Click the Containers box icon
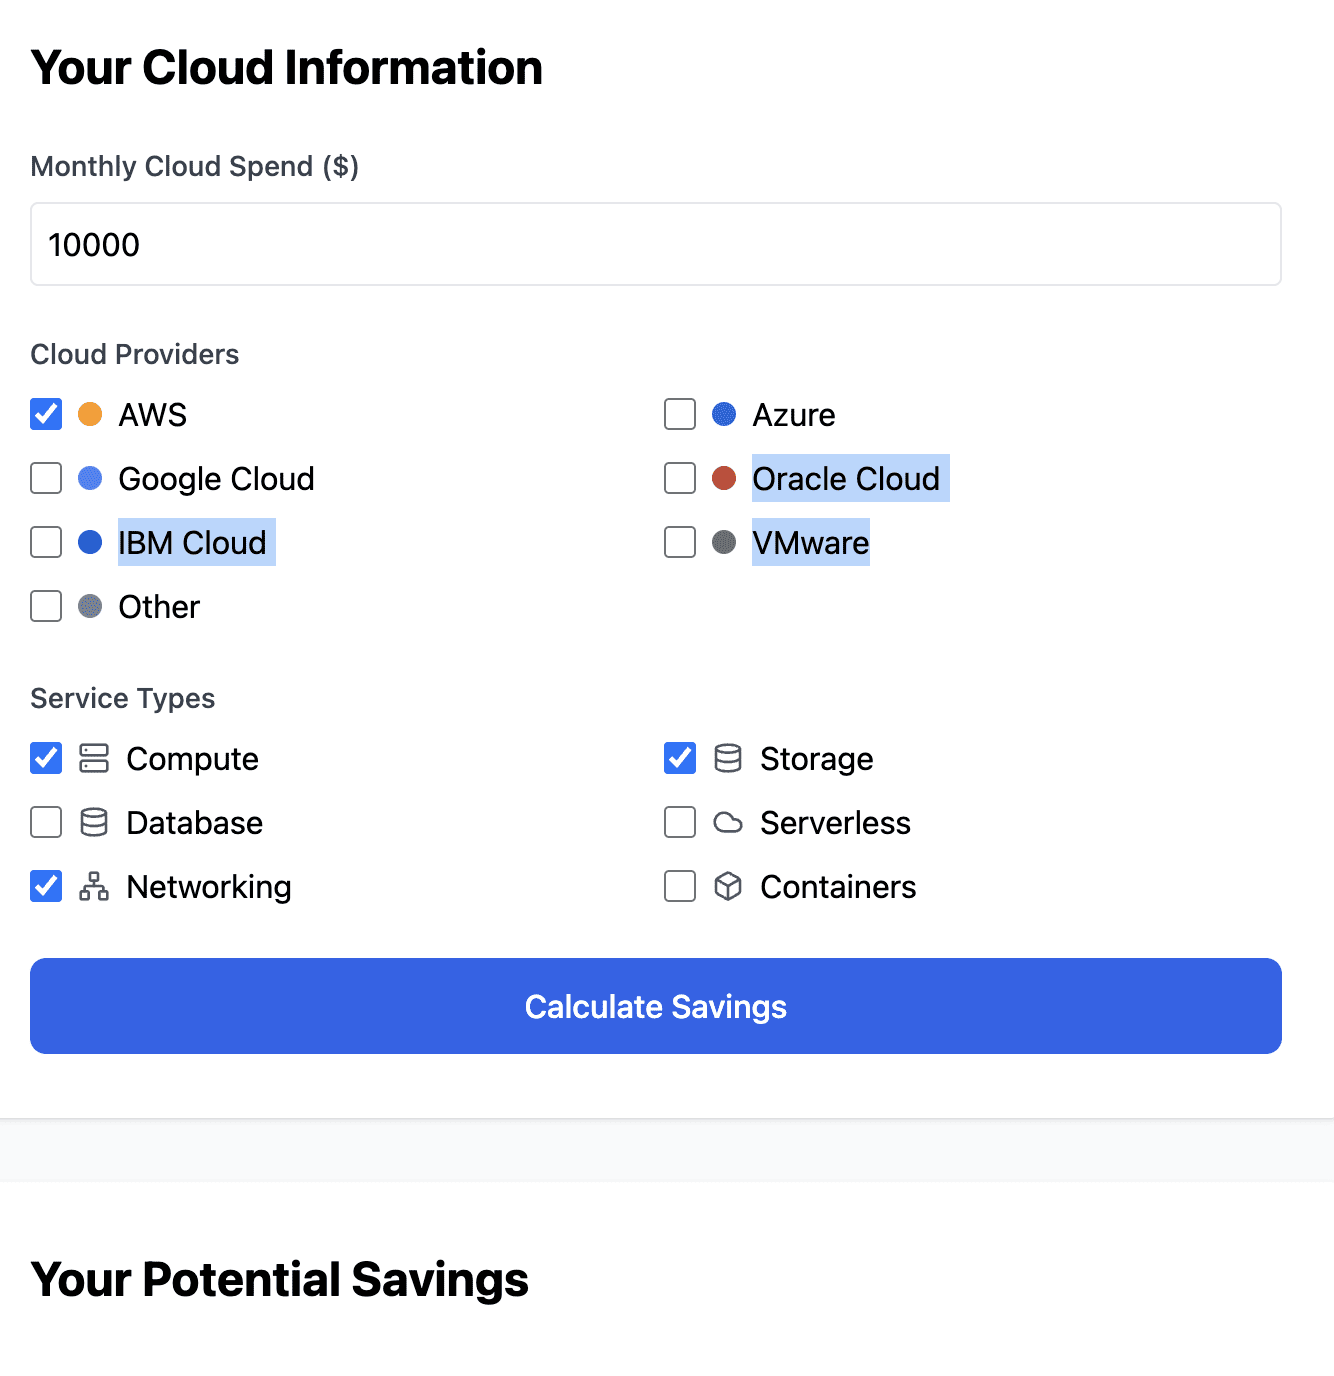The image size is (1334, 1376). click(x=728, y=886)
